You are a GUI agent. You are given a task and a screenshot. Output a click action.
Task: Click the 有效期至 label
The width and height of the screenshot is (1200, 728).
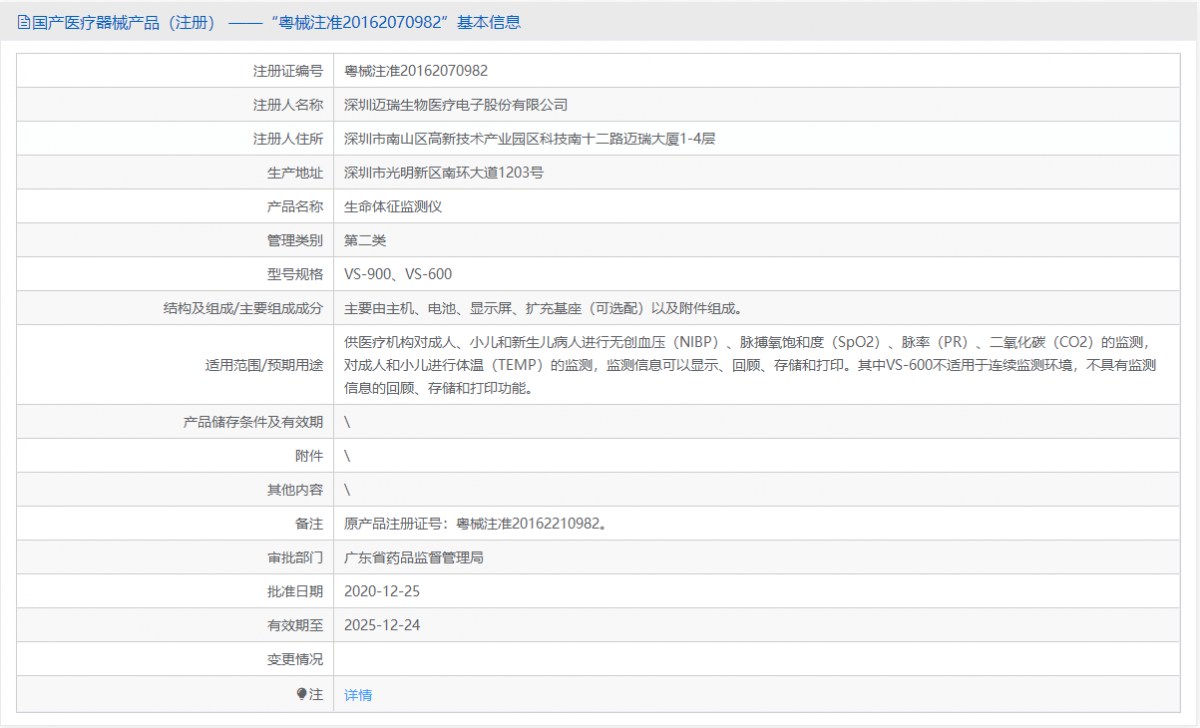pos(295,625)
